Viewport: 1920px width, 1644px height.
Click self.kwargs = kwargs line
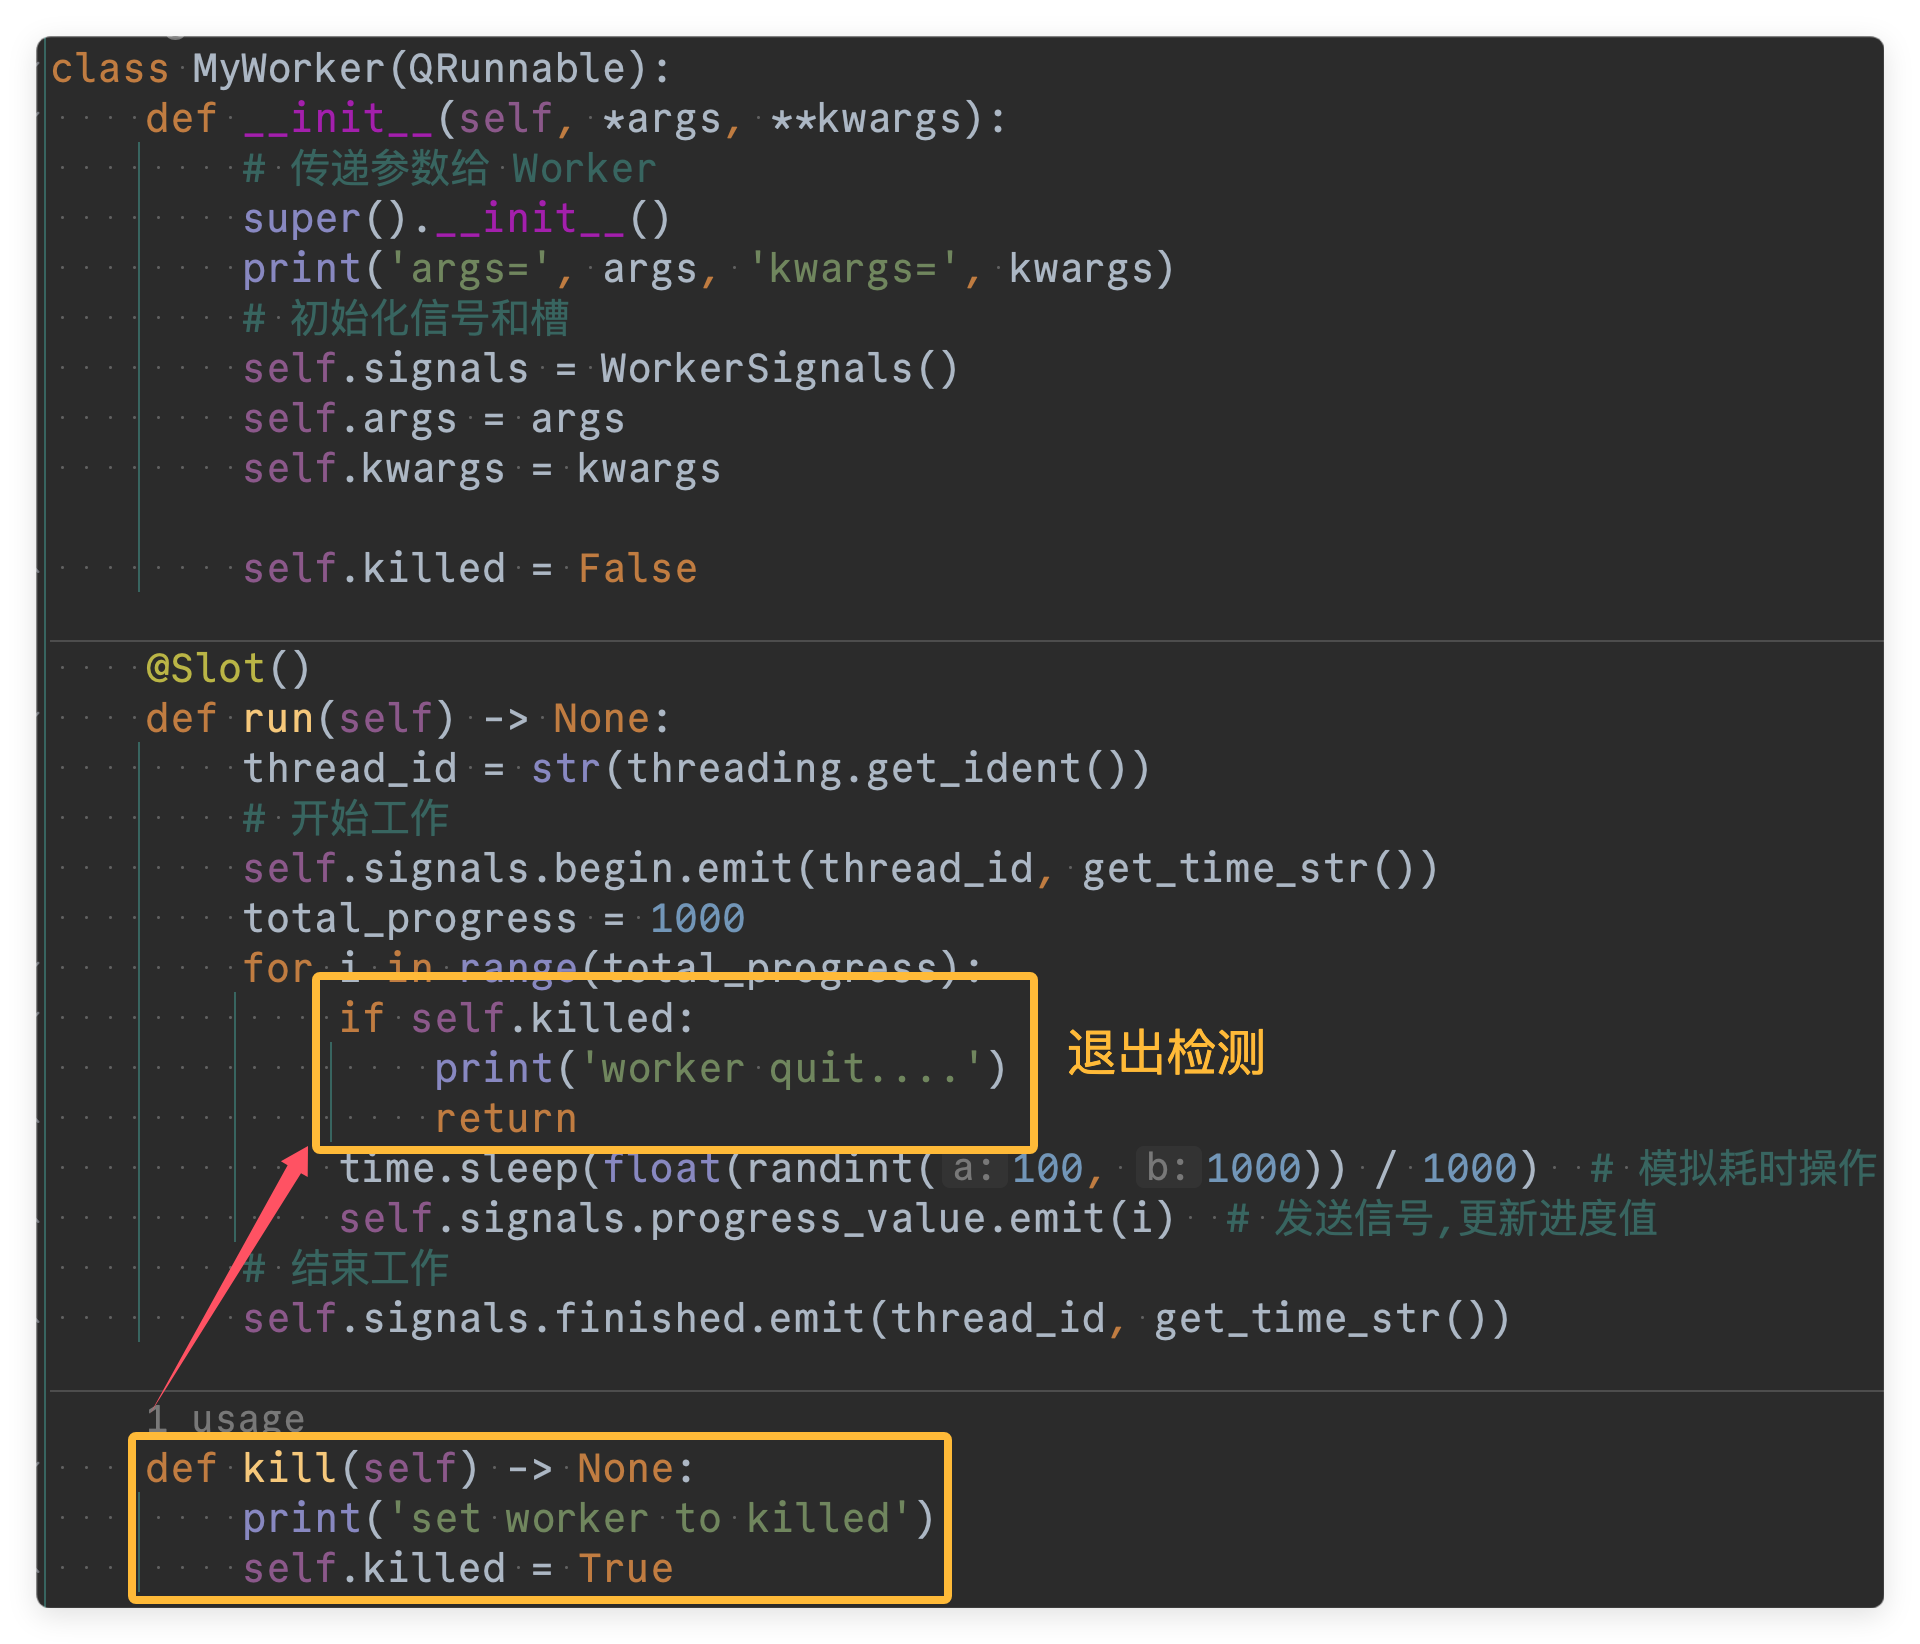point(482,469)
